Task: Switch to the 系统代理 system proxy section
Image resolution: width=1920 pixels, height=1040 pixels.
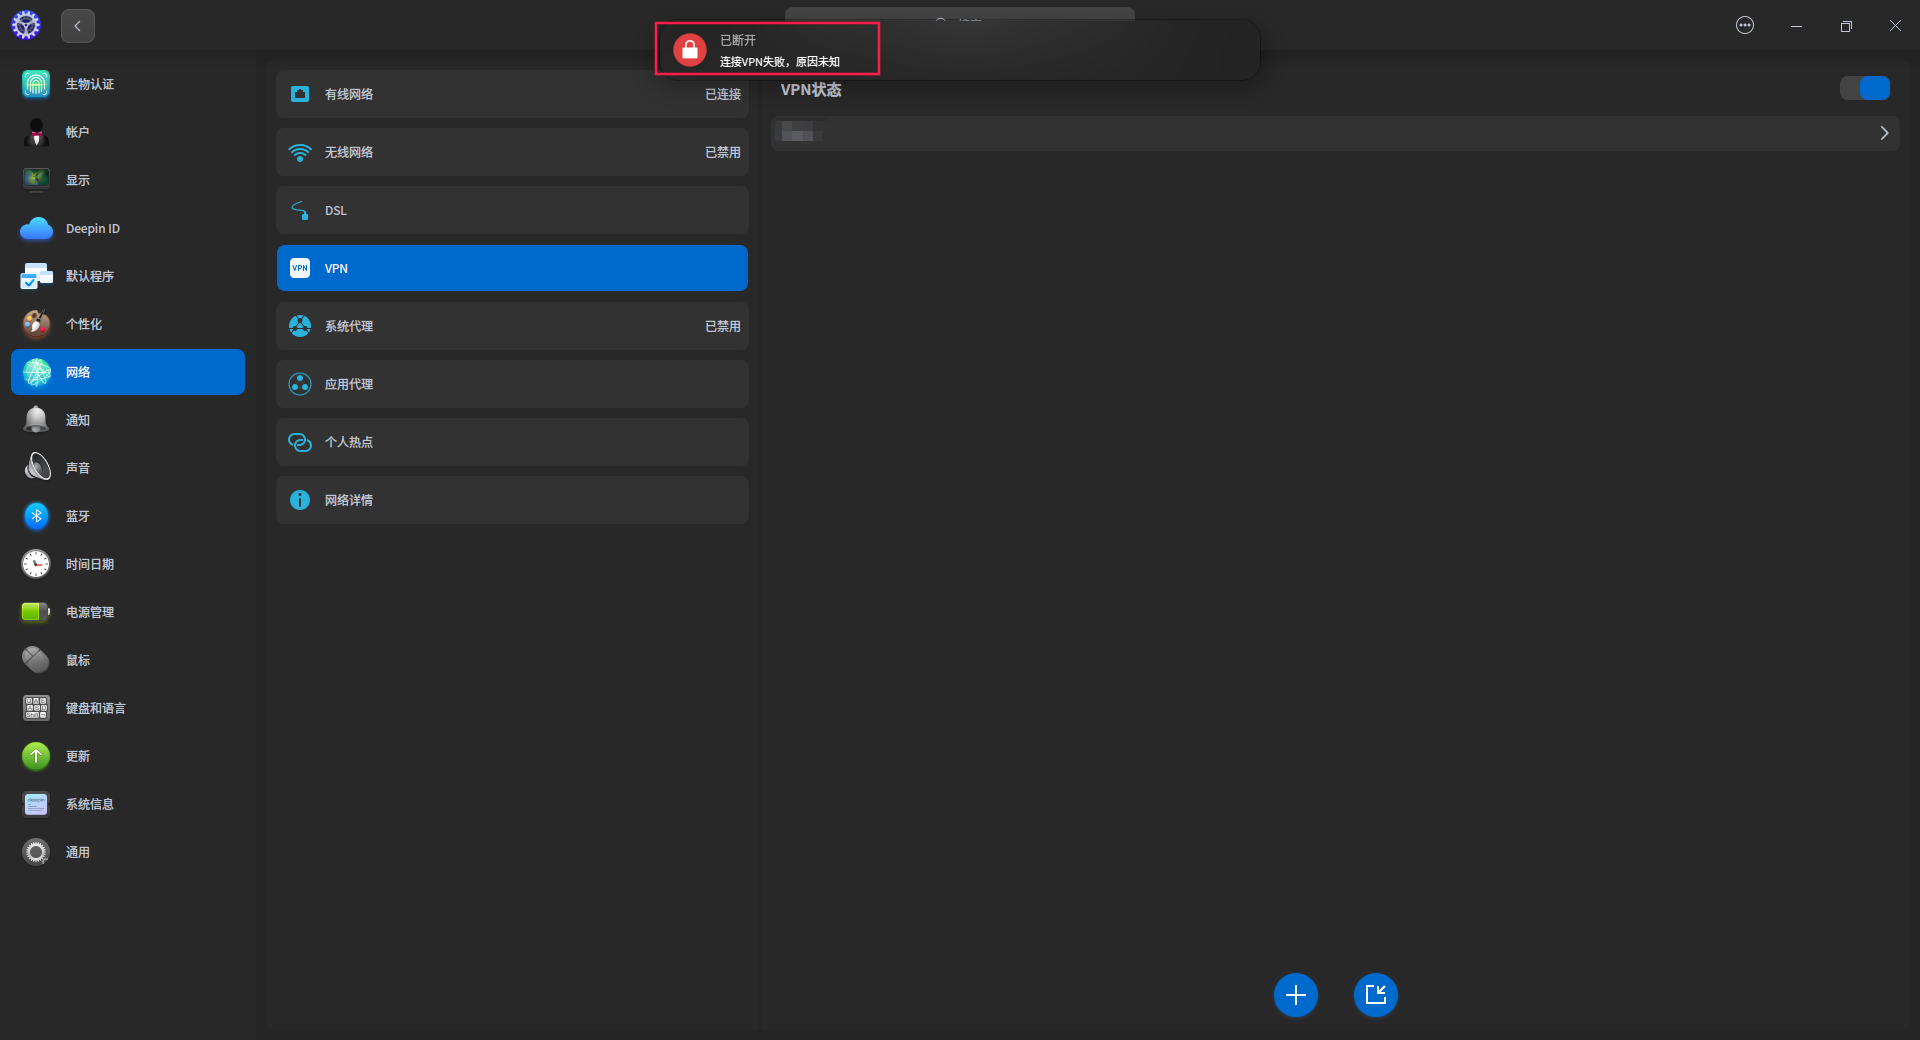Action: tap(512, 325)
